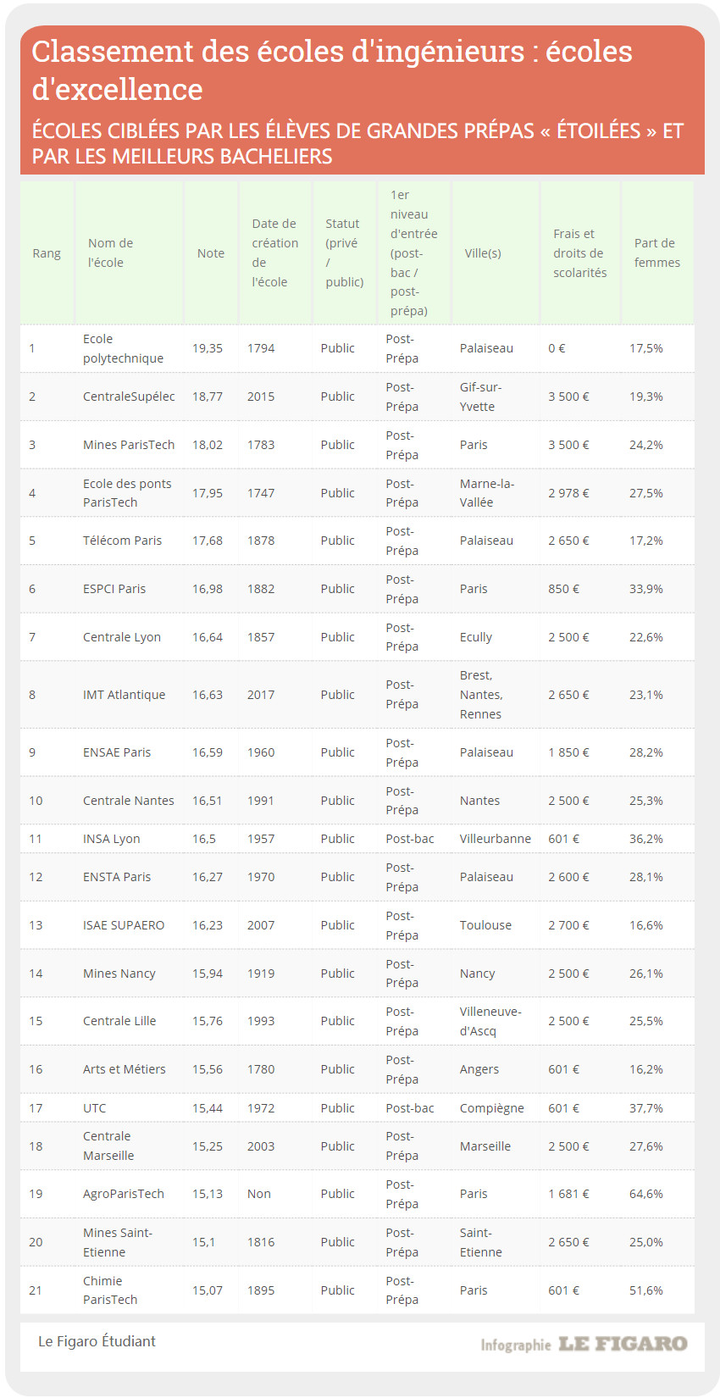Click the Date de création header
Image resolution: width=720 pixels, height=1398 pixels.
(x=275, y=253)
